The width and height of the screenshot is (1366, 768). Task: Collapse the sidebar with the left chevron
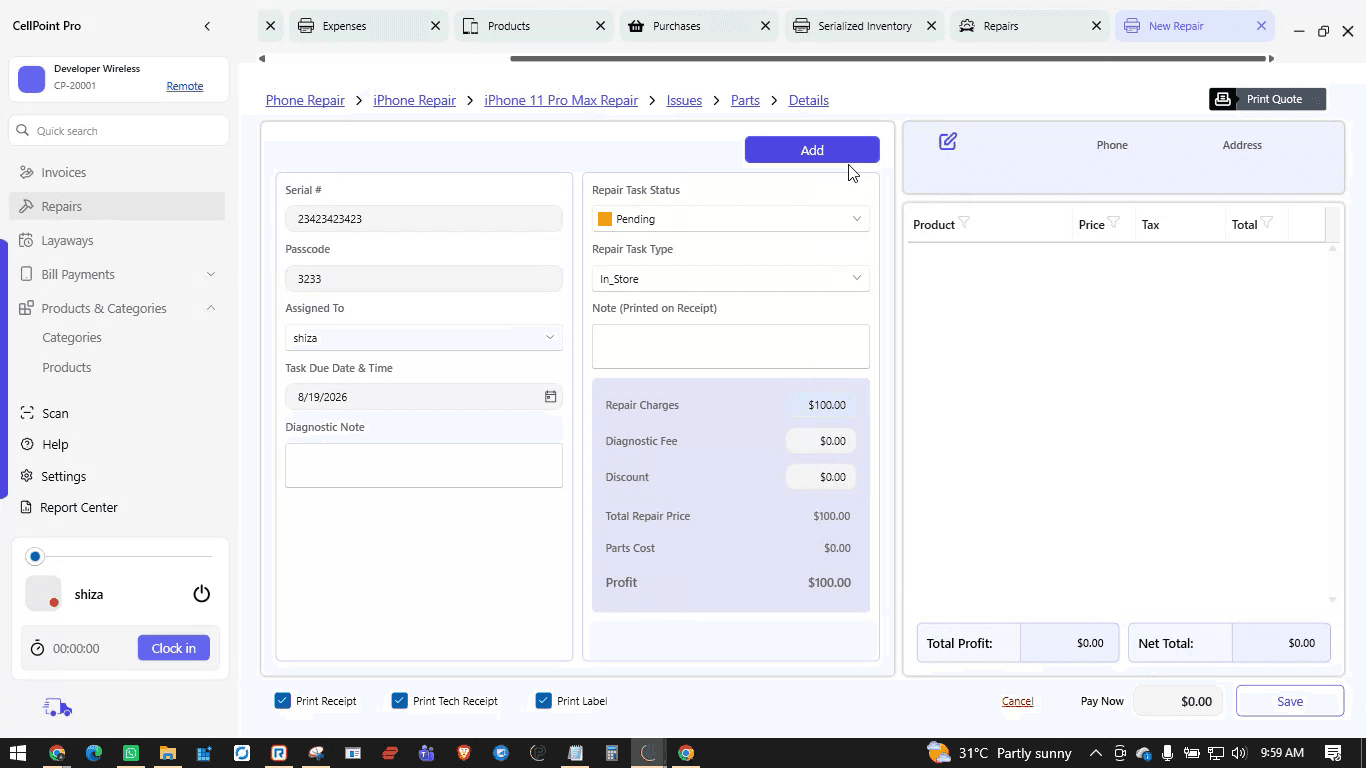click(207, 26)
